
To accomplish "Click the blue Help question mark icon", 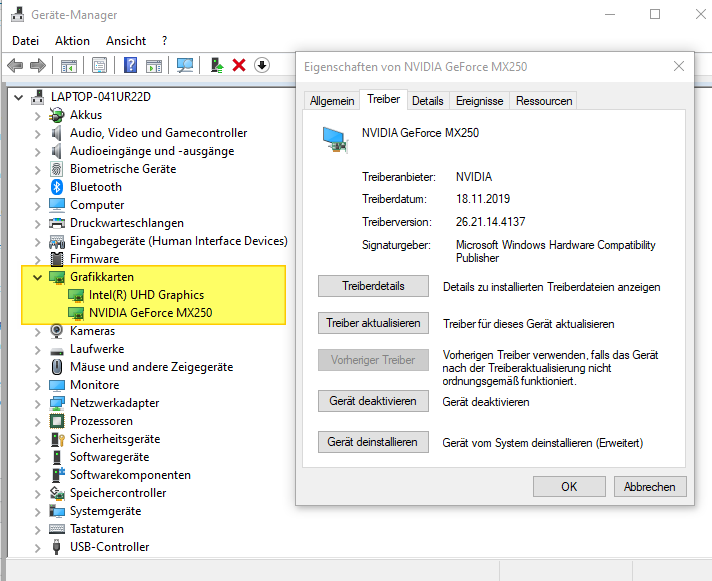I will 130,65.
